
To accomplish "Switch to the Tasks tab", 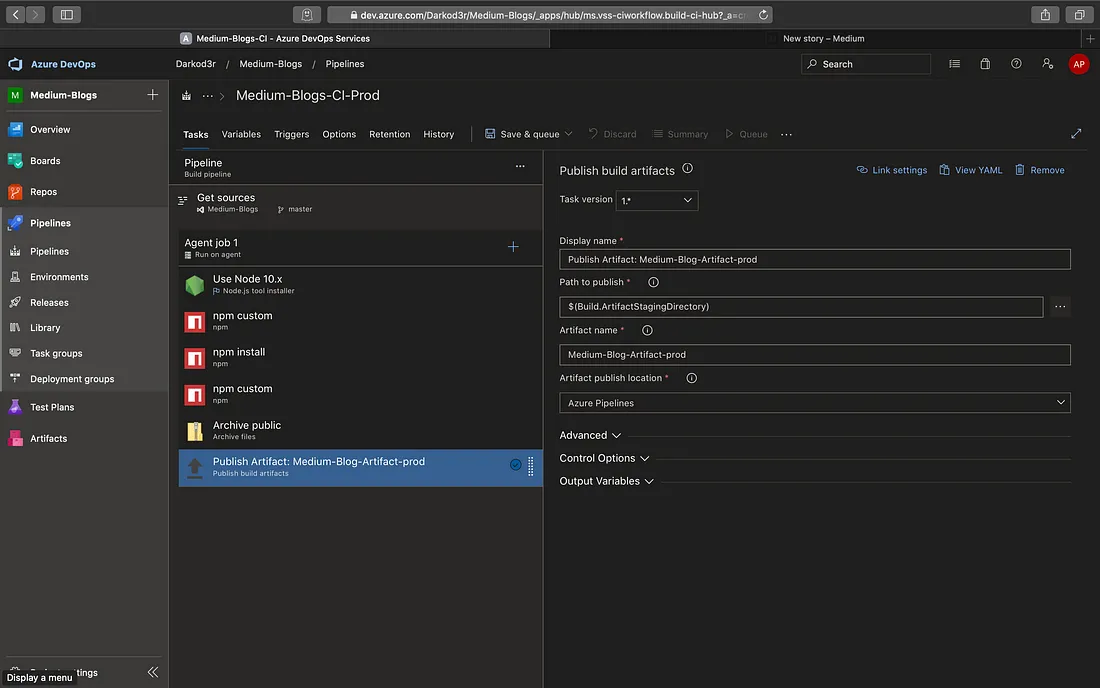I will pyautogui.click(x=196, y=134).
